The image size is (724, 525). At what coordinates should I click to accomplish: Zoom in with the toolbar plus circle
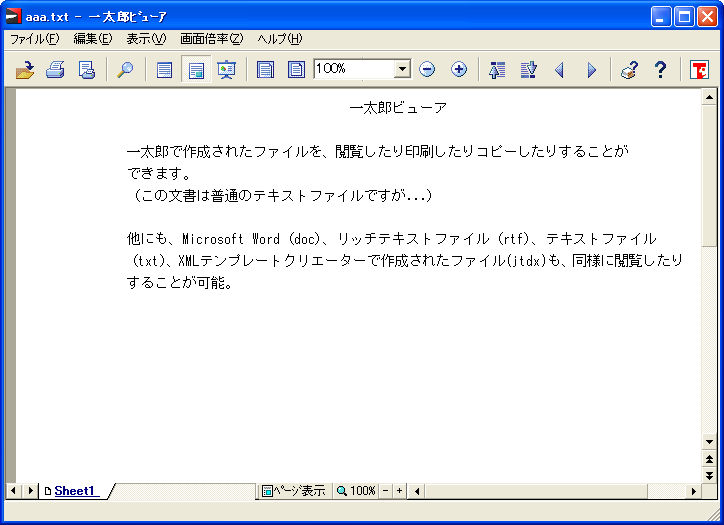459,70
